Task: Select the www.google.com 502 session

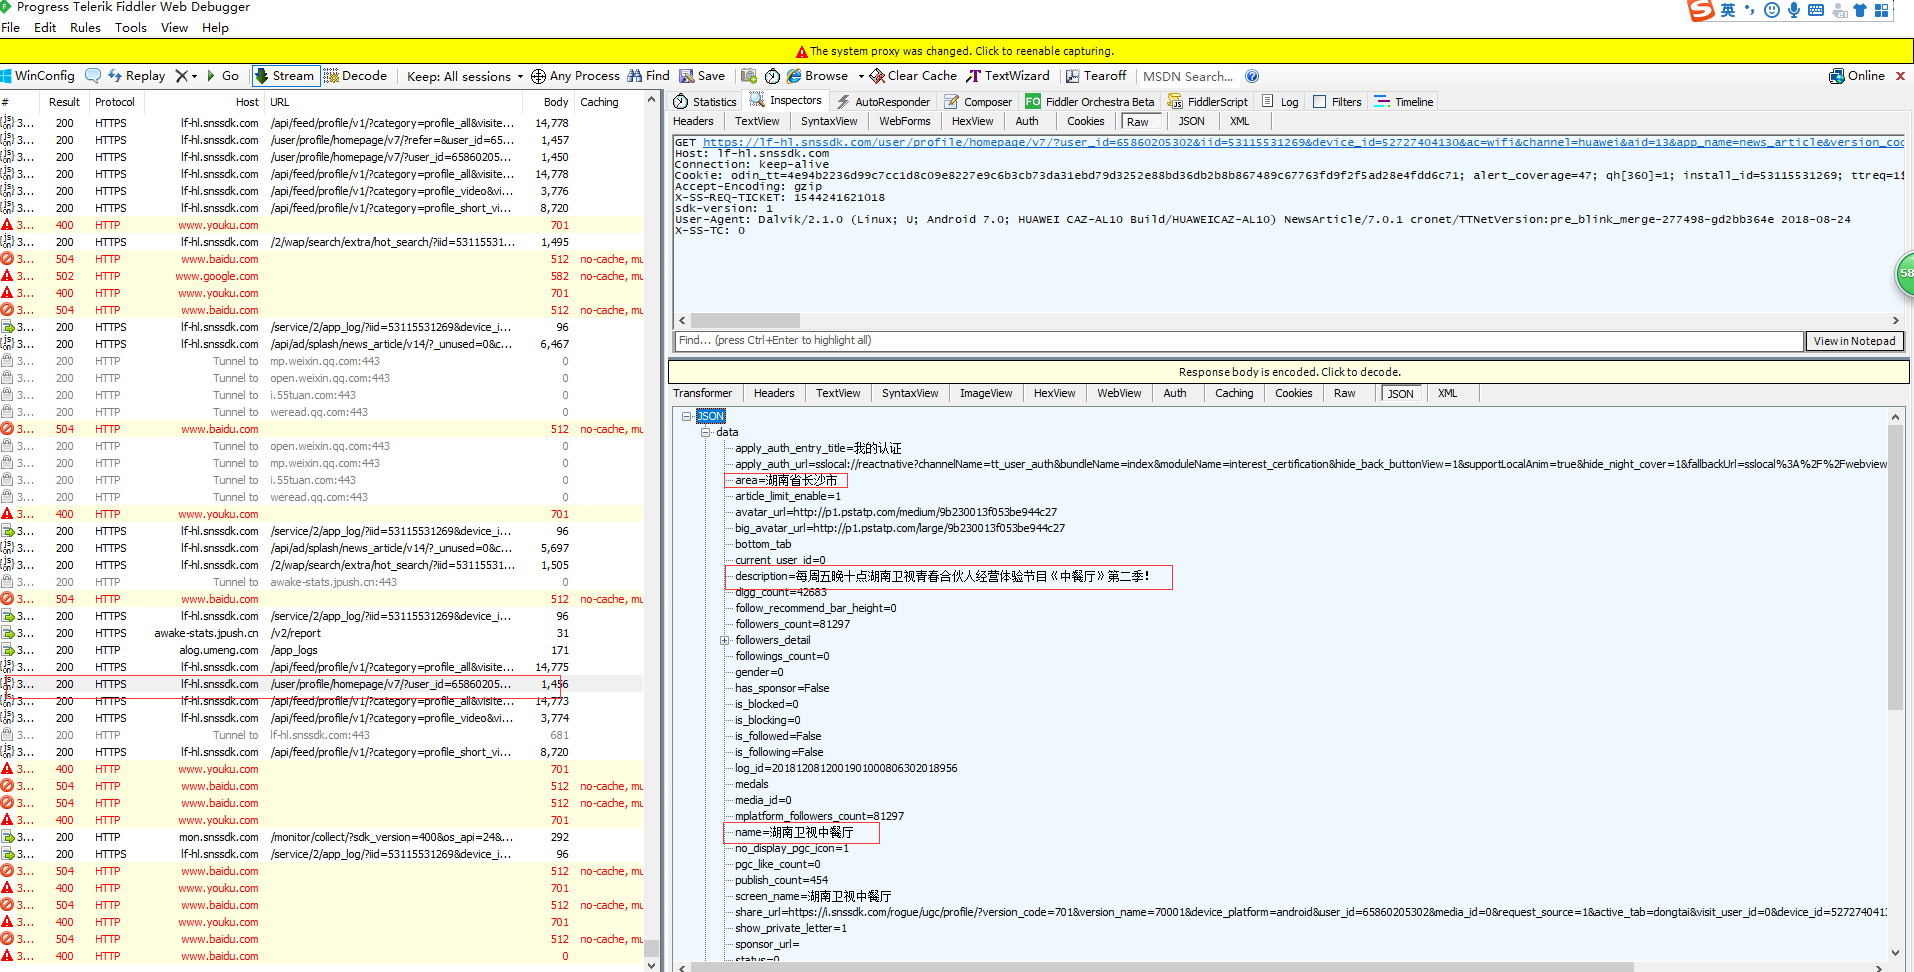Action: click(320, 276)
